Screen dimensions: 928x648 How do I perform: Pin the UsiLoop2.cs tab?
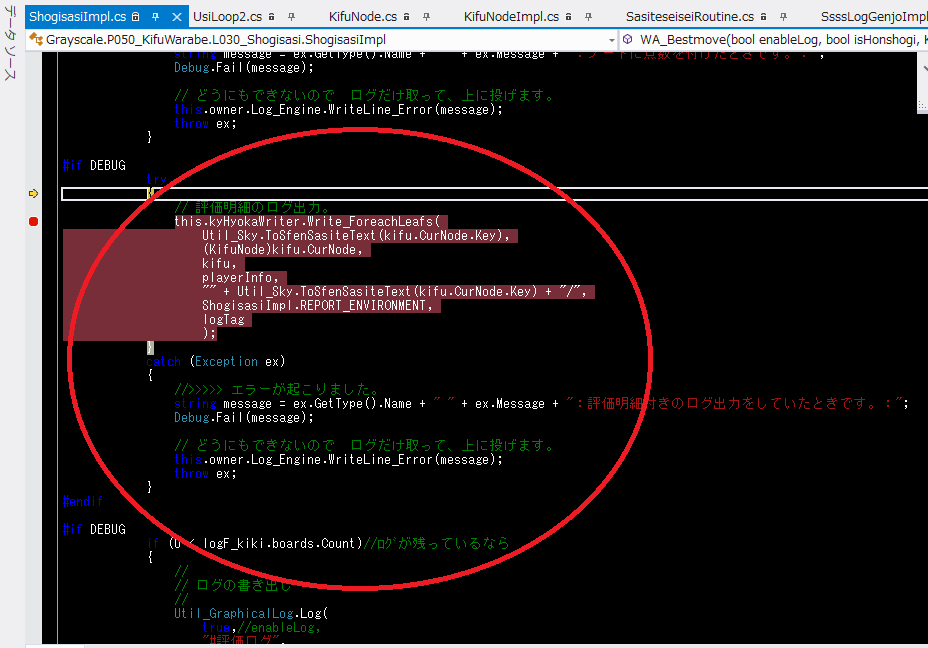click(x=291, y=17)
